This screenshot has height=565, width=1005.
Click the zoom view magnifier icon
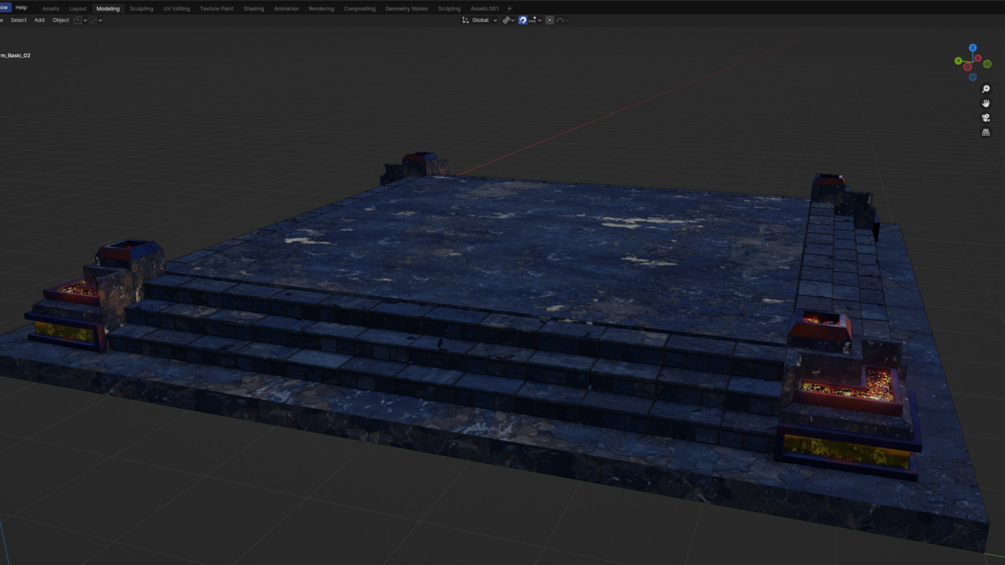(986, 89)
